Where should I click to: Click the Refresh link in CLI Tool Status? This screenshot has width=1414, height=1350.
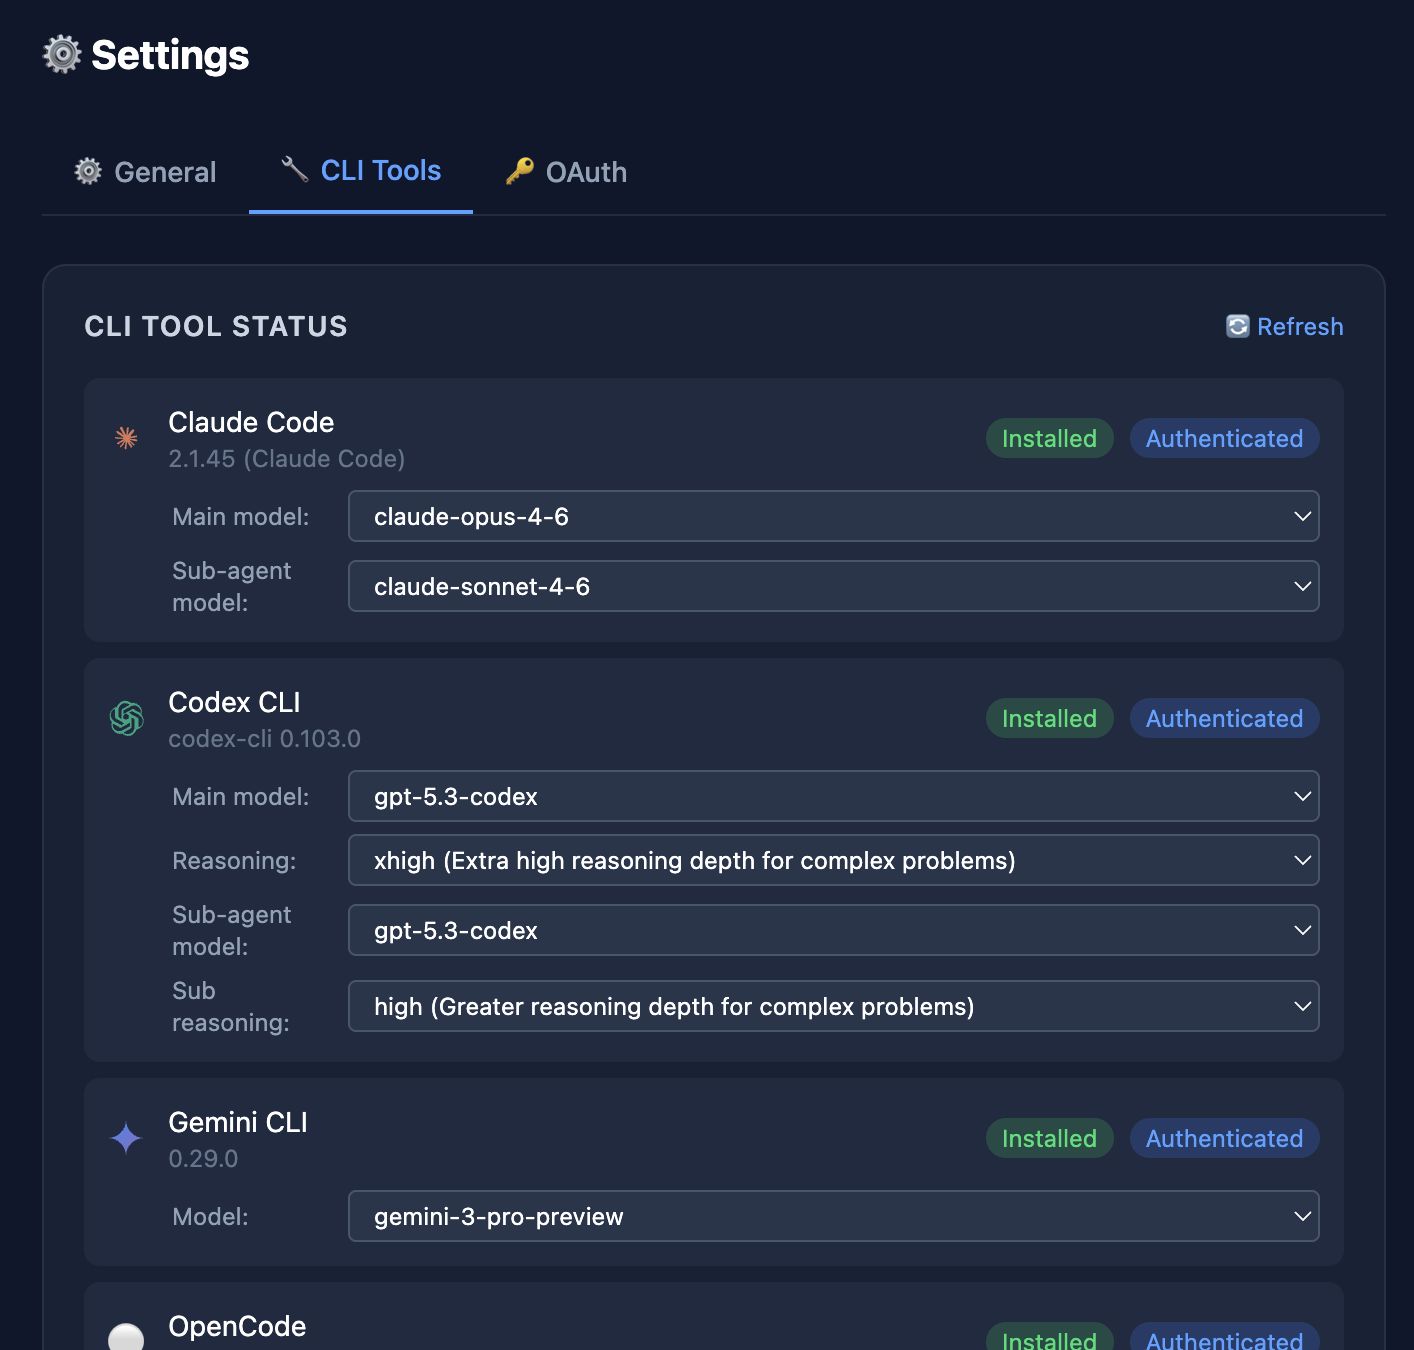[x=1300, y=326]
